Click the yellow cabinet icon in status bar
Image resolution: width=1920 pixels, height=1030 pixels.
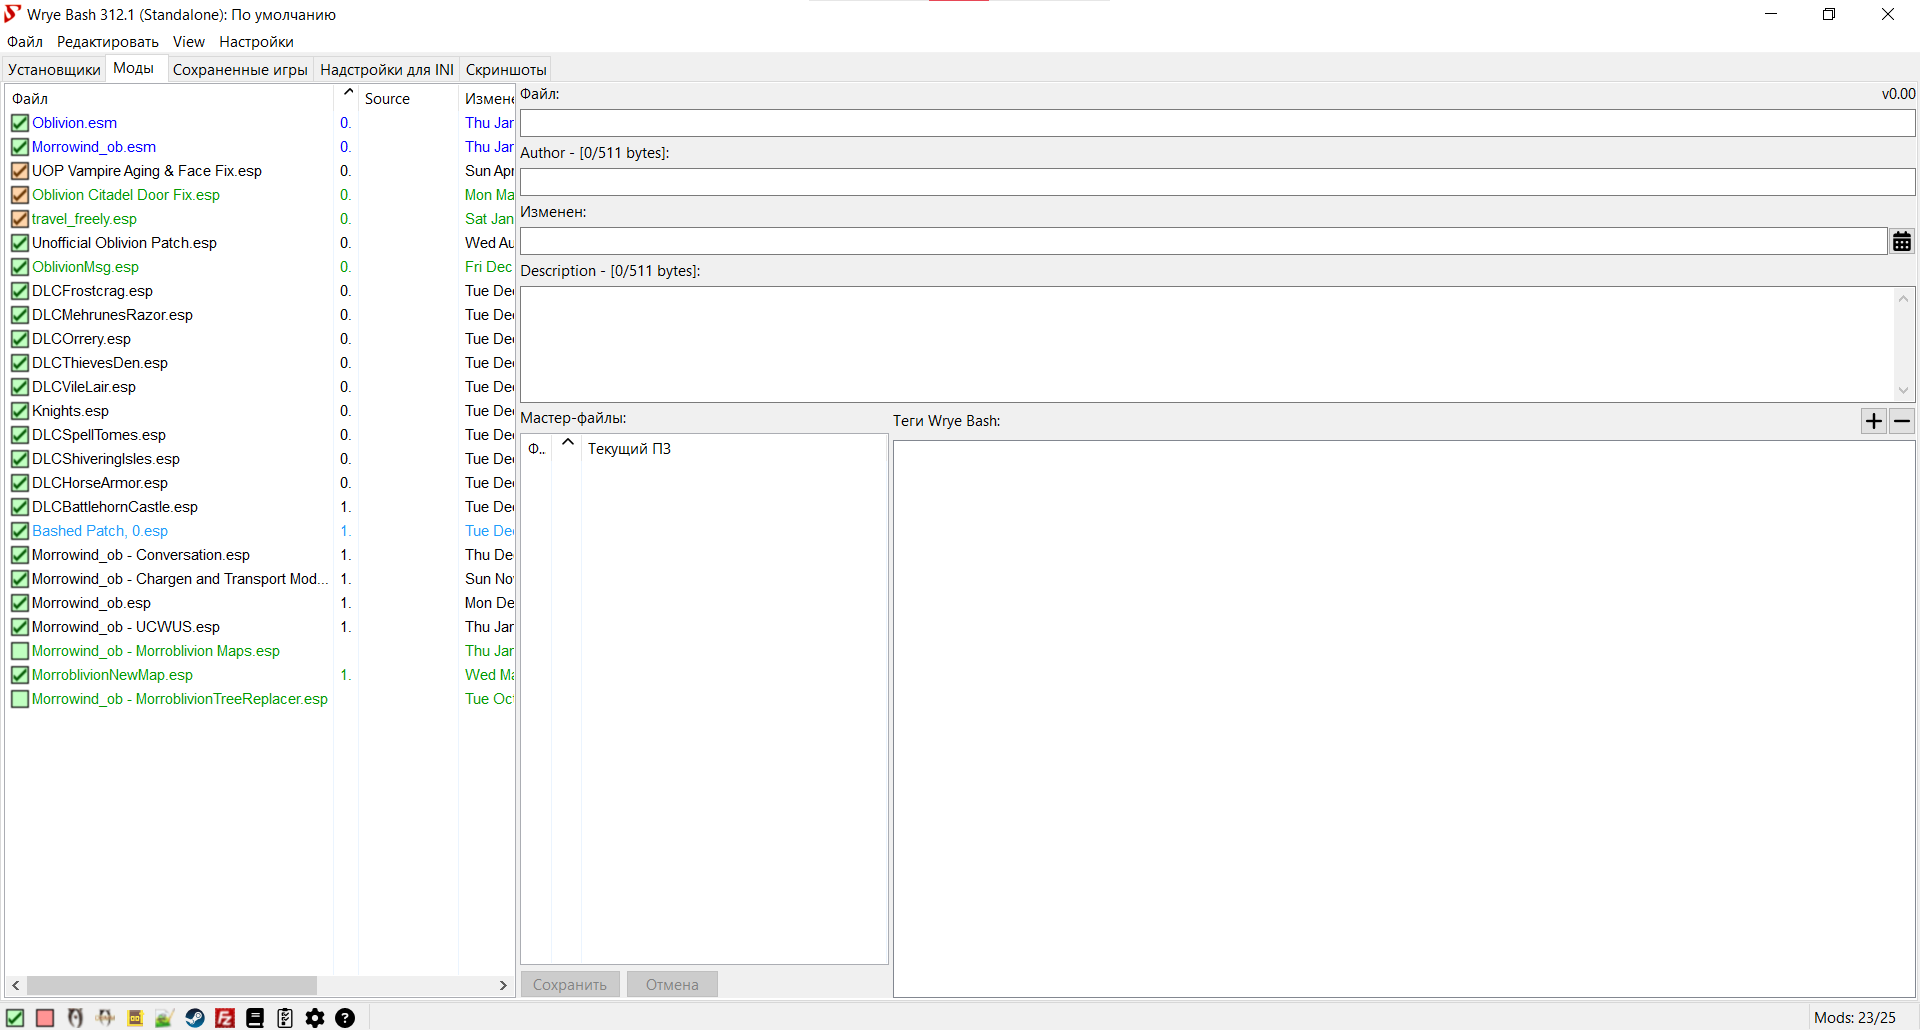pyautogui.click(x=135, y=1018)
